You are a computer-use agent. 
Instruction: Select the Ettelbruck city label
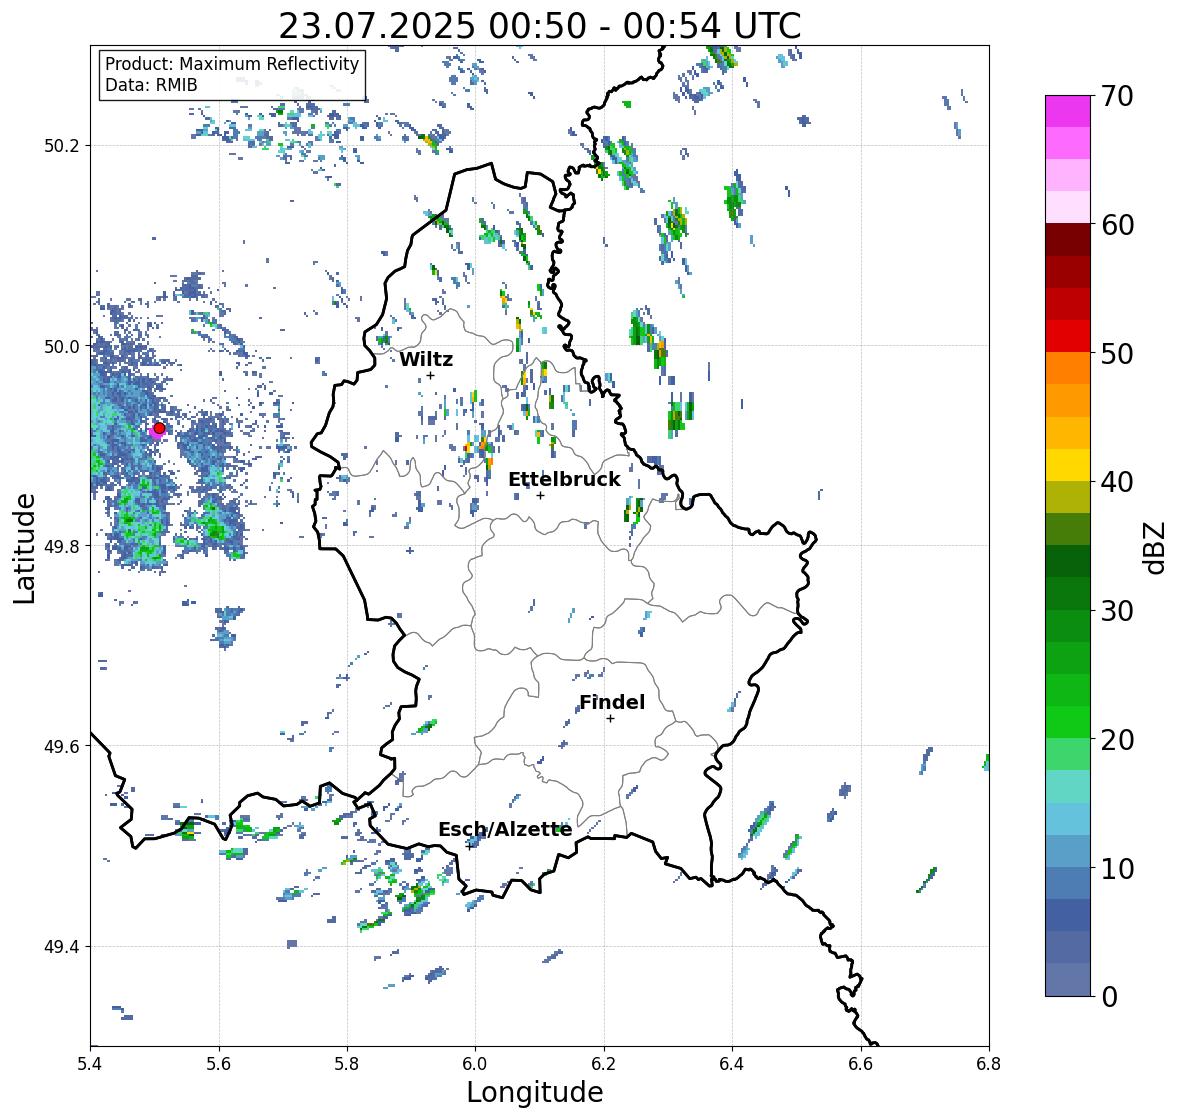(x=564, y=480)
